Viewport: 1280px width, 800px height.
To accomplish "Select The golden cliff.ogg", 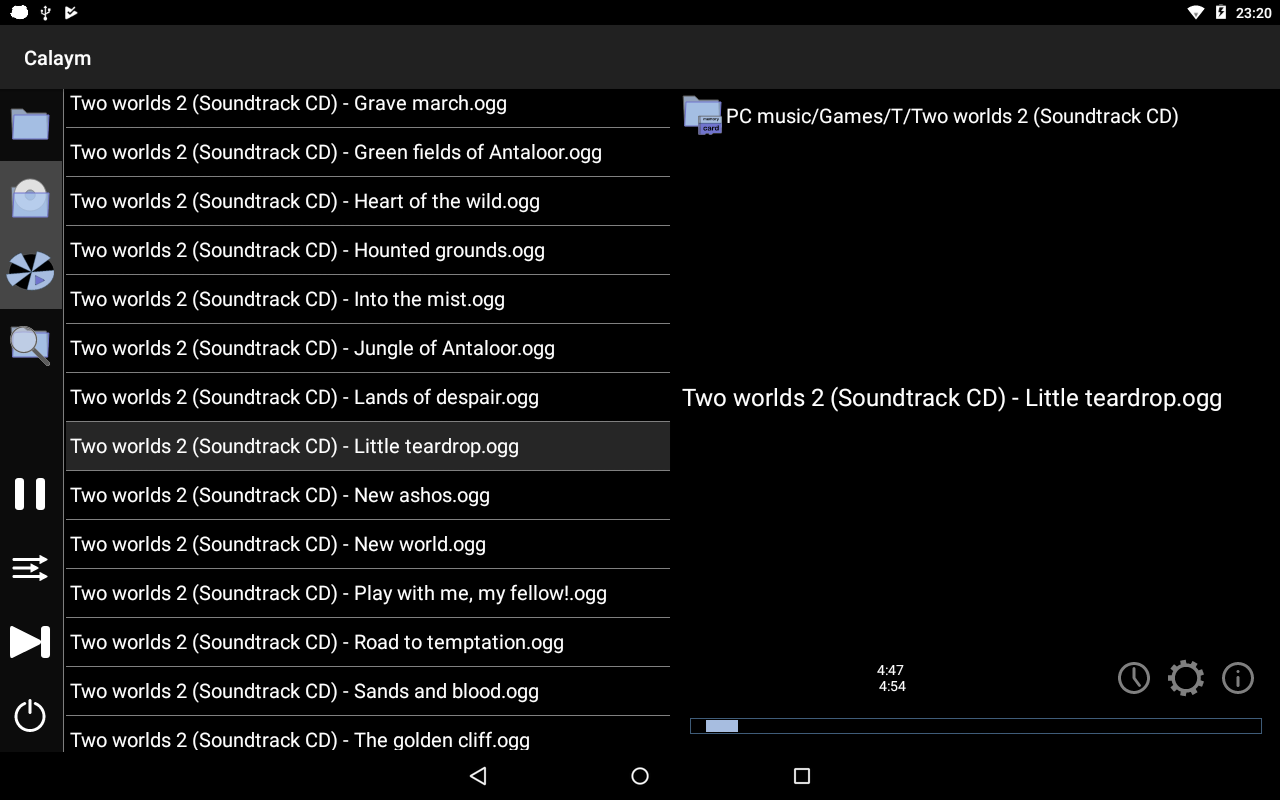I will pyautogui.click(x=368, y=735).
